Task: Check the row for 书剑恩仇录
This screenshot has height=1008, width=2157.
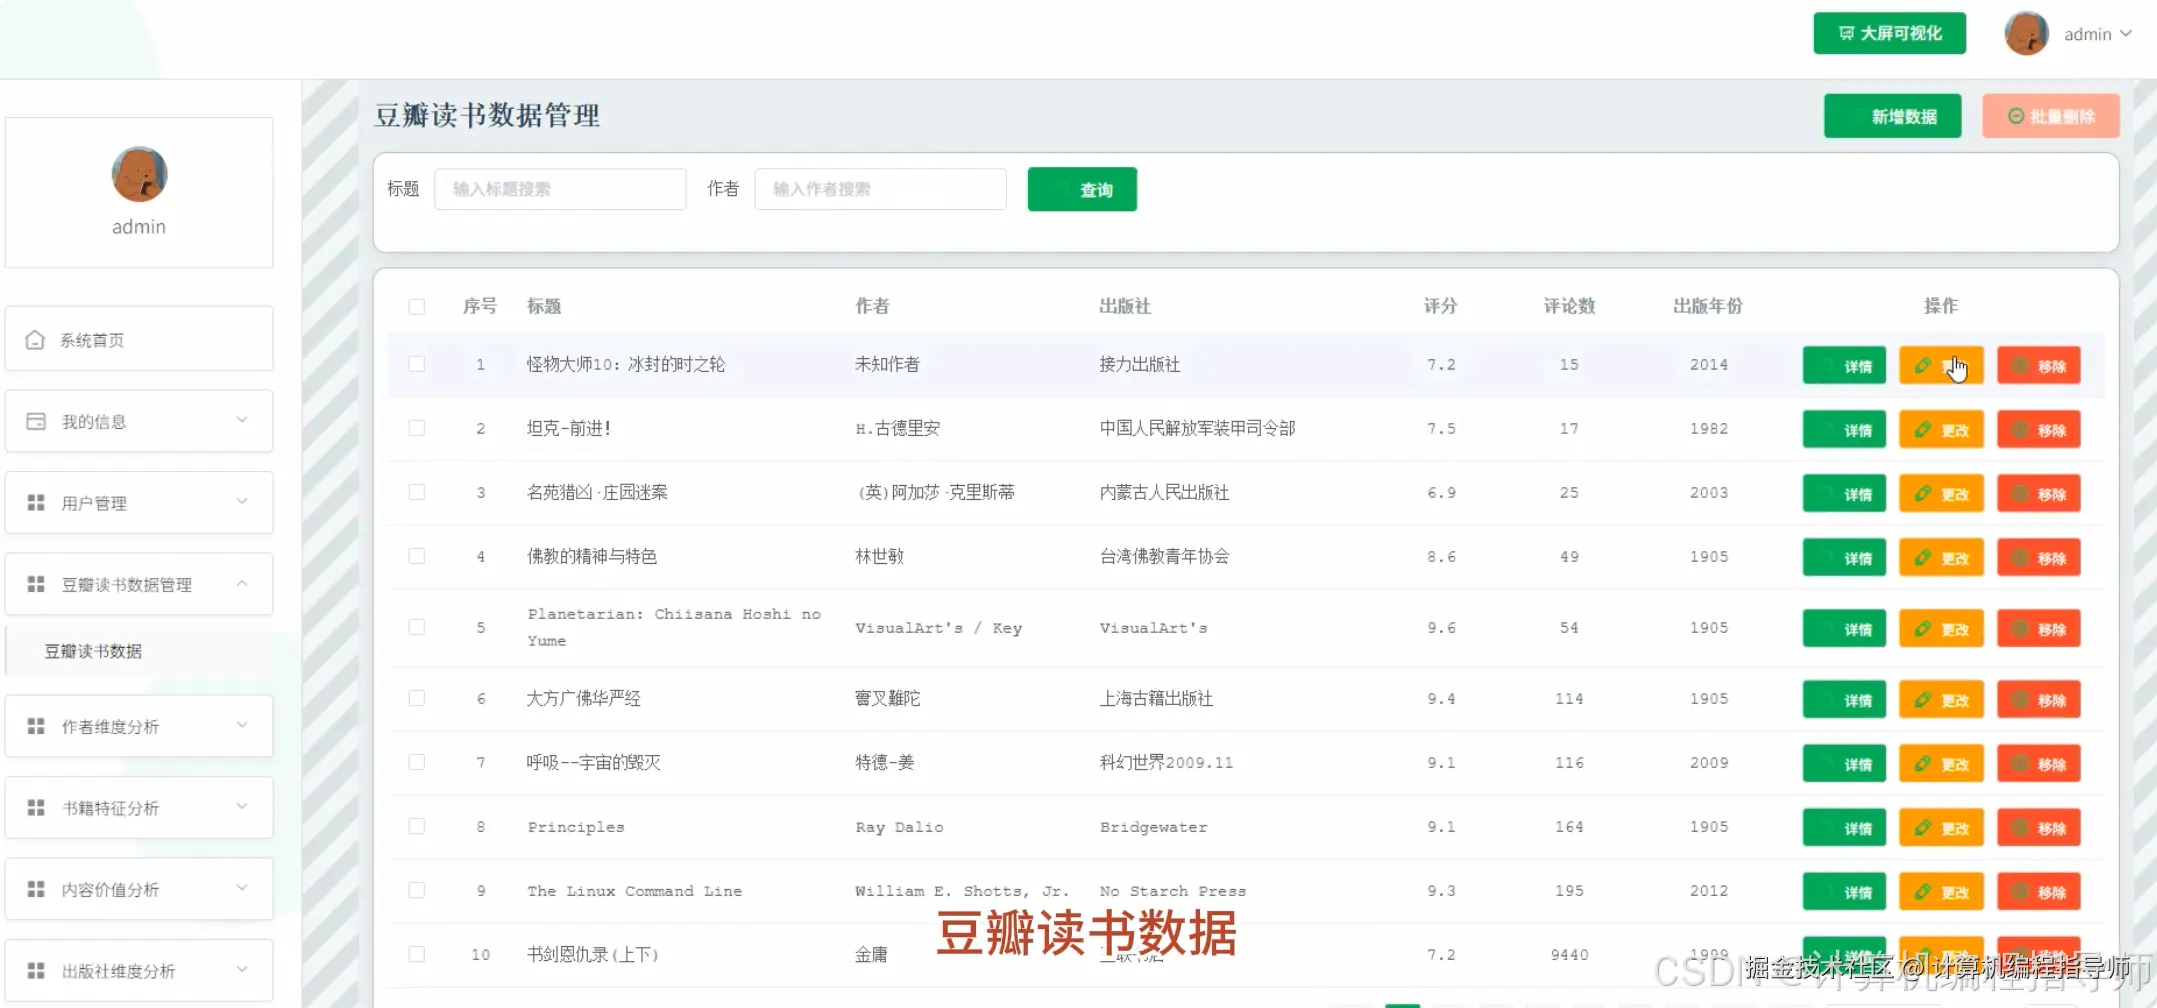Action: click(x=417, y=954)
